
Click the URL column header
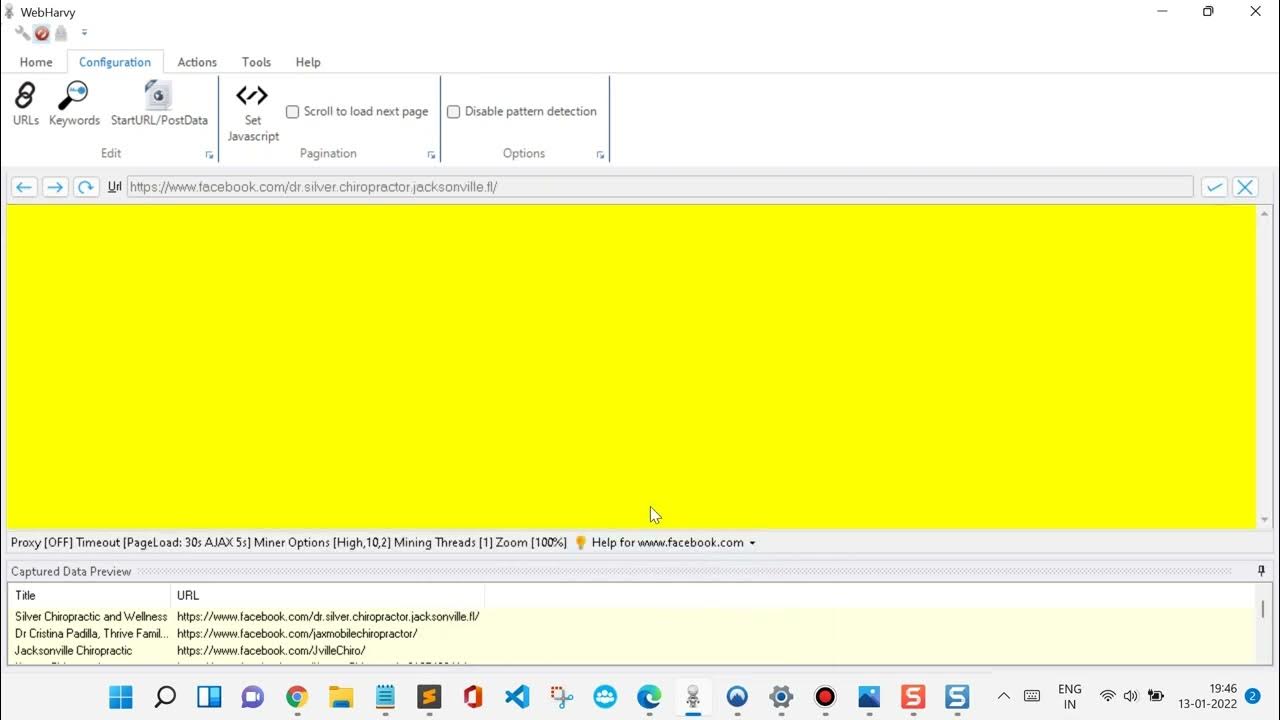328,595
